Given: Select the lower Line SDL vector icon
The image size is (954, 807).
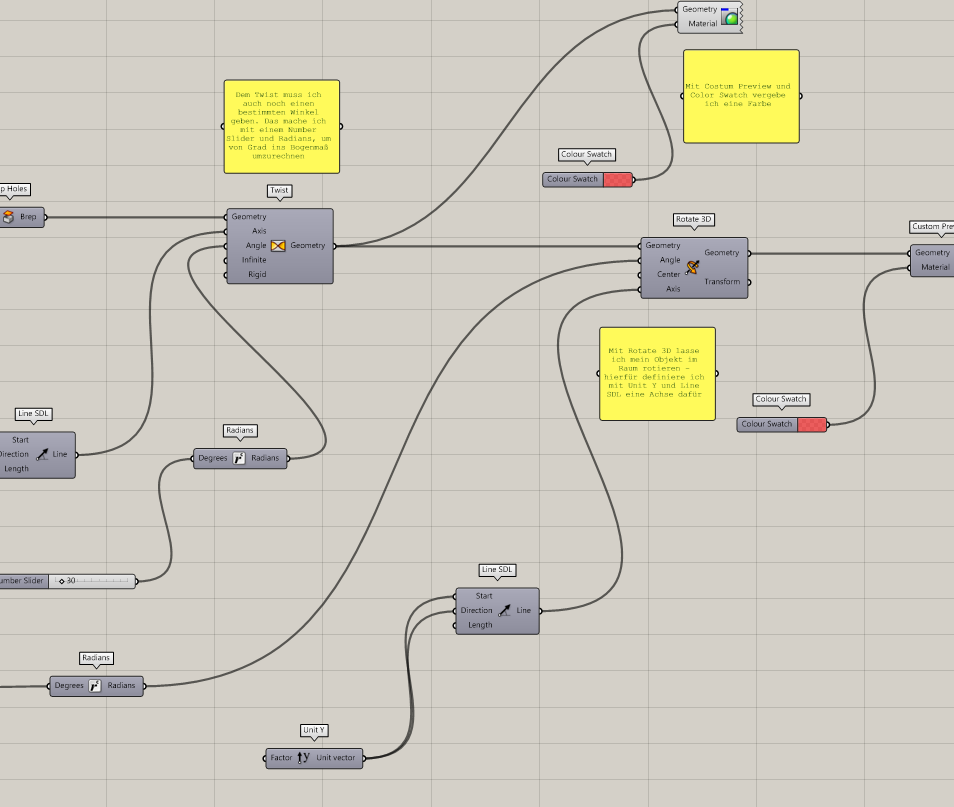Looking at the screenshot, I should [505, 610].
